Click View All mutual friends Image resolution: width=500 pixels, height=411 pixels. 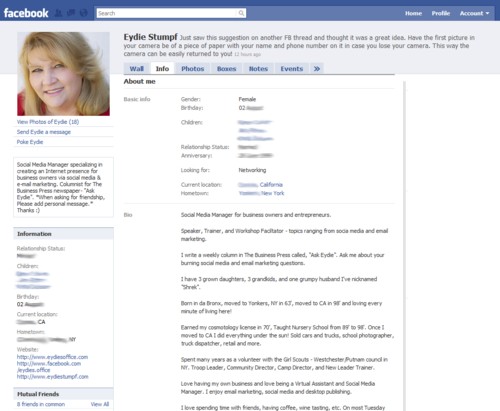click(x=100, y=404)
